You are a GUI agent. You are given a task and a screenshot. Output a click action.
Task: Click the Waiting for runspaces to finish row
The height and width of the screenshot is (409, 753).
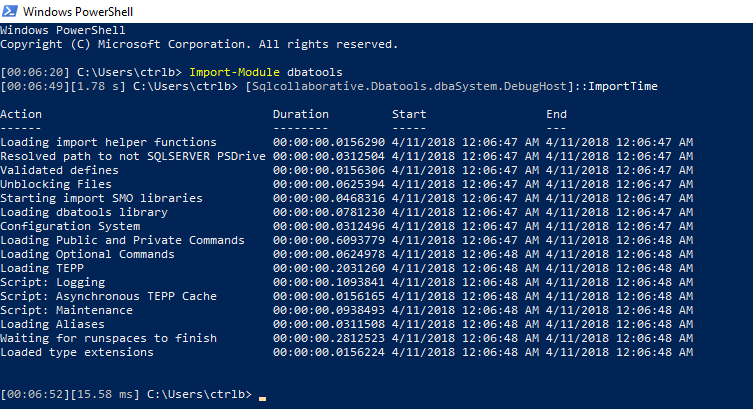(108, 339)
